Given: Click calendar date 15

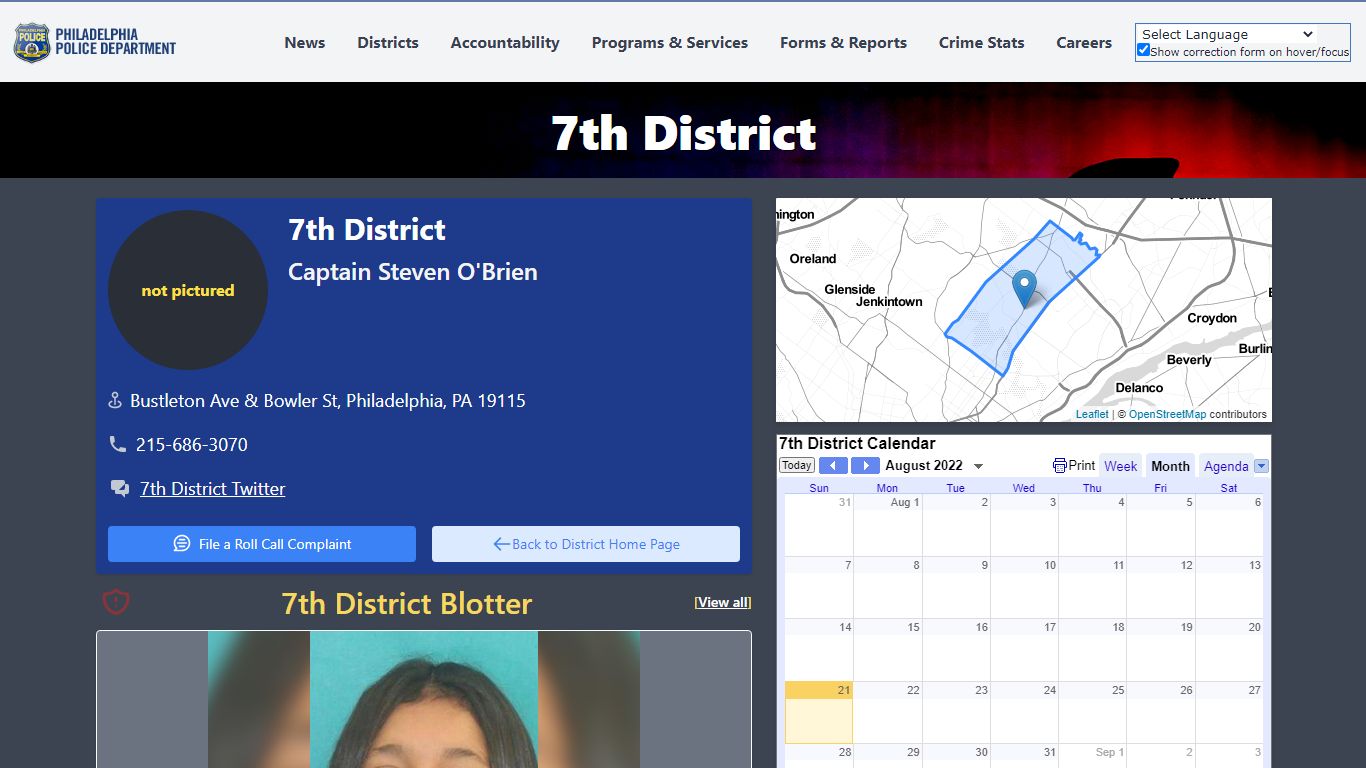Looking at the screenshot, I should coord(913,627).
